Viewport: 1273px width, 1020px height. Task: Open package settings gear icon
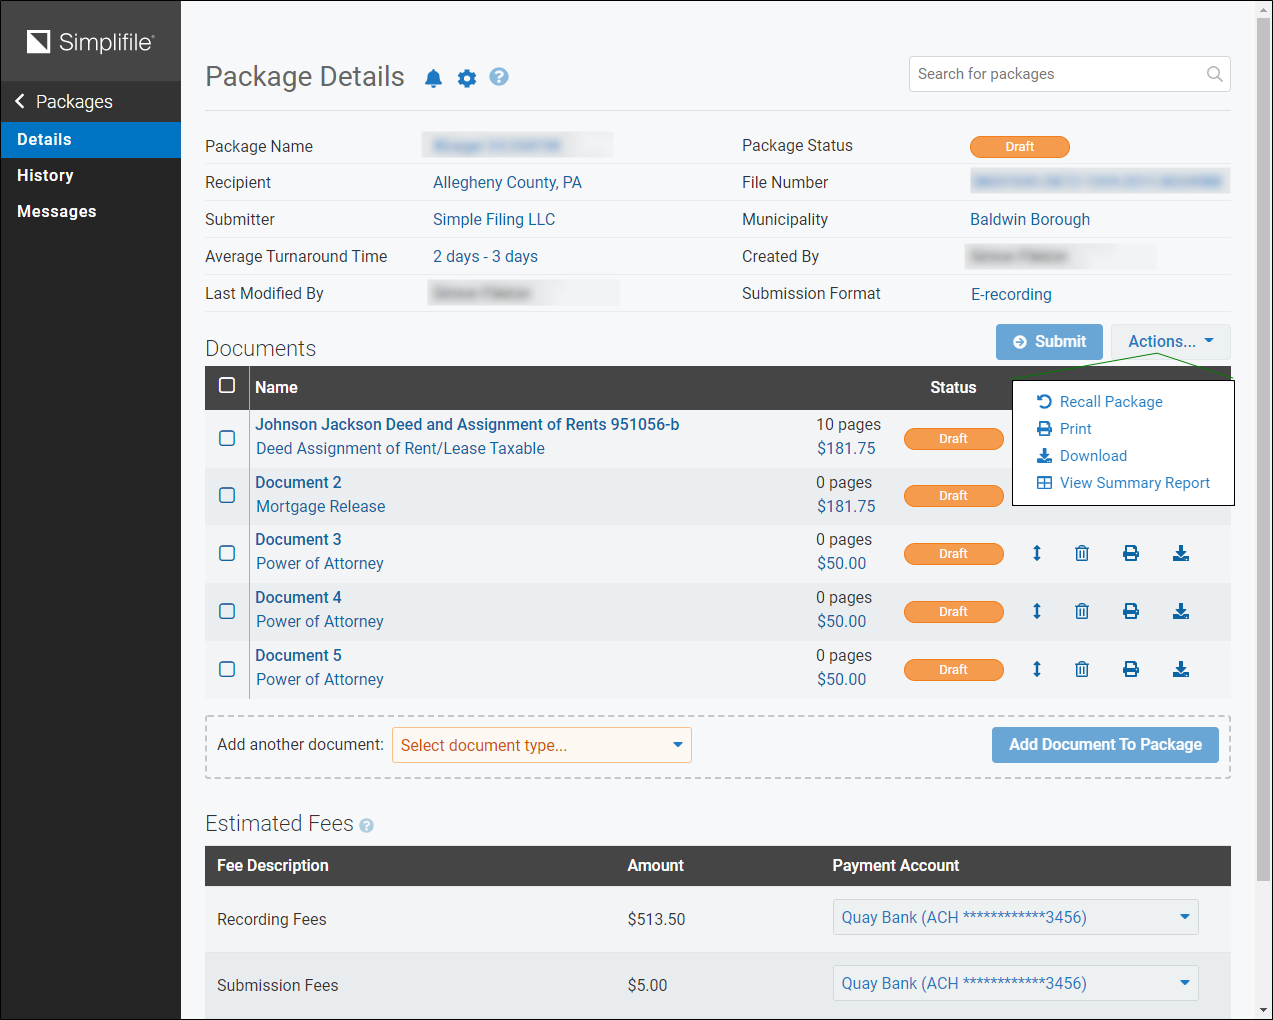467,78
